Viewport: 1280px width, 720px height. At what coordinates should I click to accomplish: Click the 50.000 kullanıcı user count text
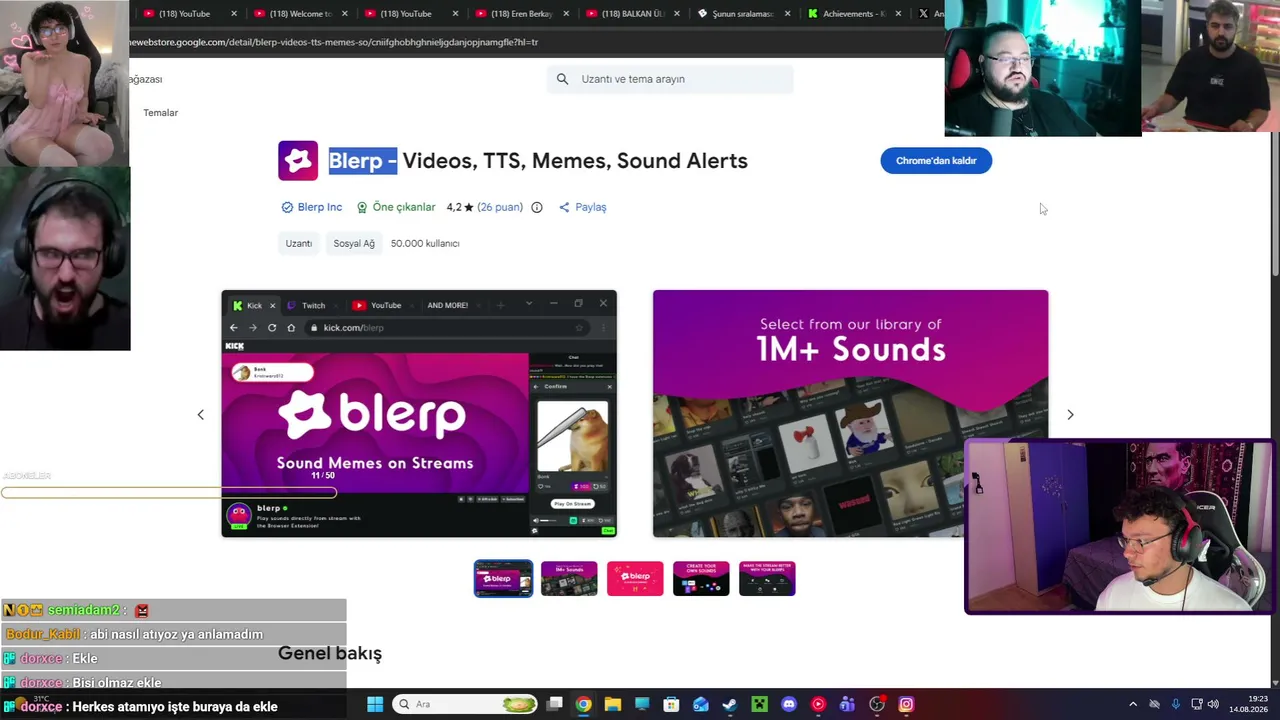[x=425, y=243]
